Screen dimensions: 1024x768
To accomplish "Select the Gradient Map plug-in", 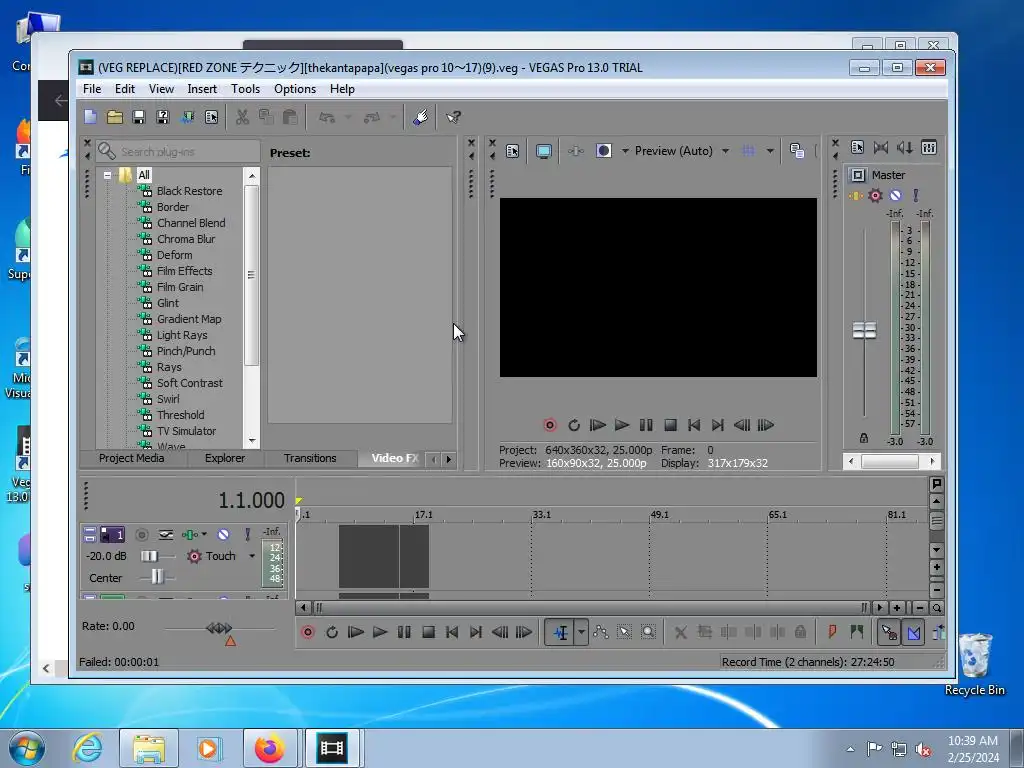I will 189,319.
